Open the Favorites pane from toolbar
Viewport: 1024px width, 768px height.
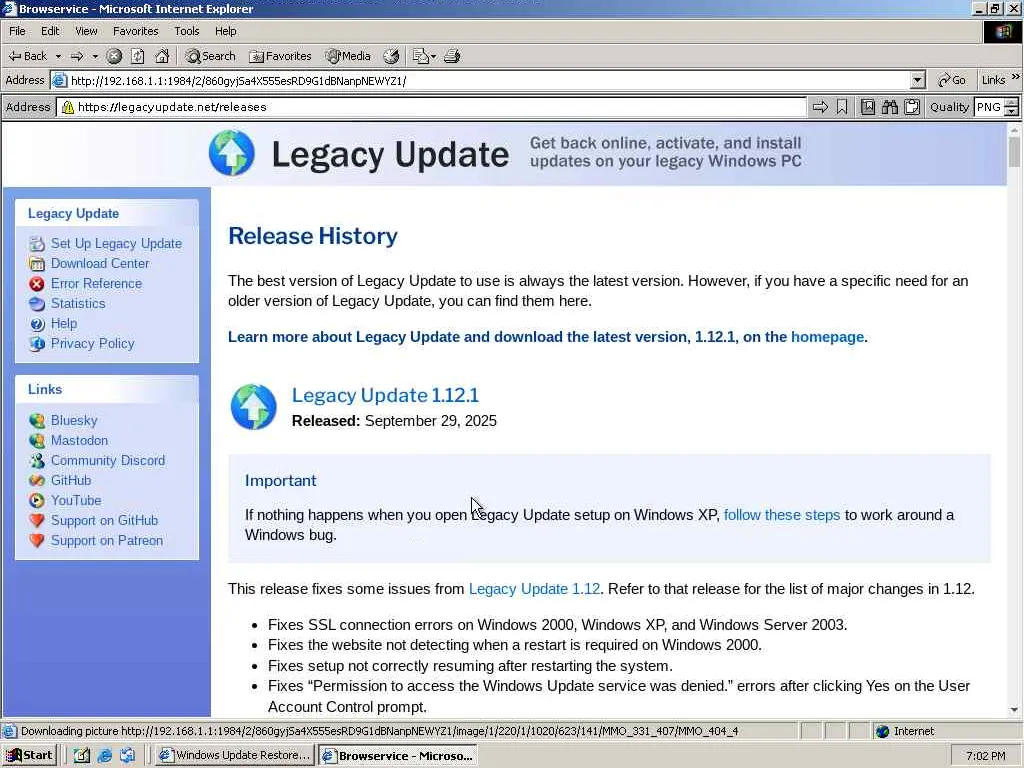tap(280, 56)
